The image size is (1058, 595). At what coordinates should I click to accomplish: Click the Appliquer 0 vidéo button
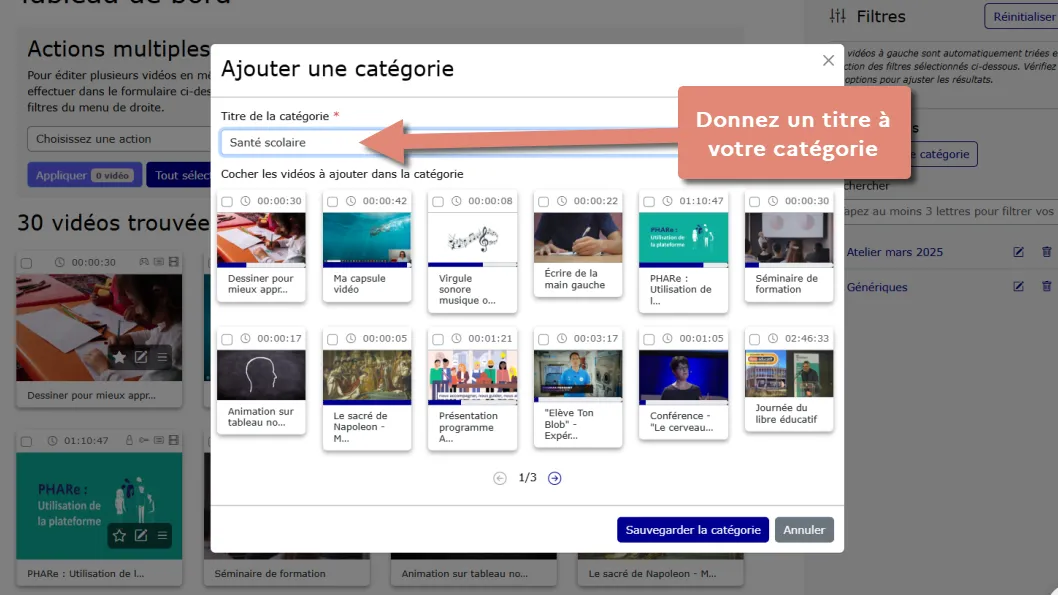pos(84,175)
